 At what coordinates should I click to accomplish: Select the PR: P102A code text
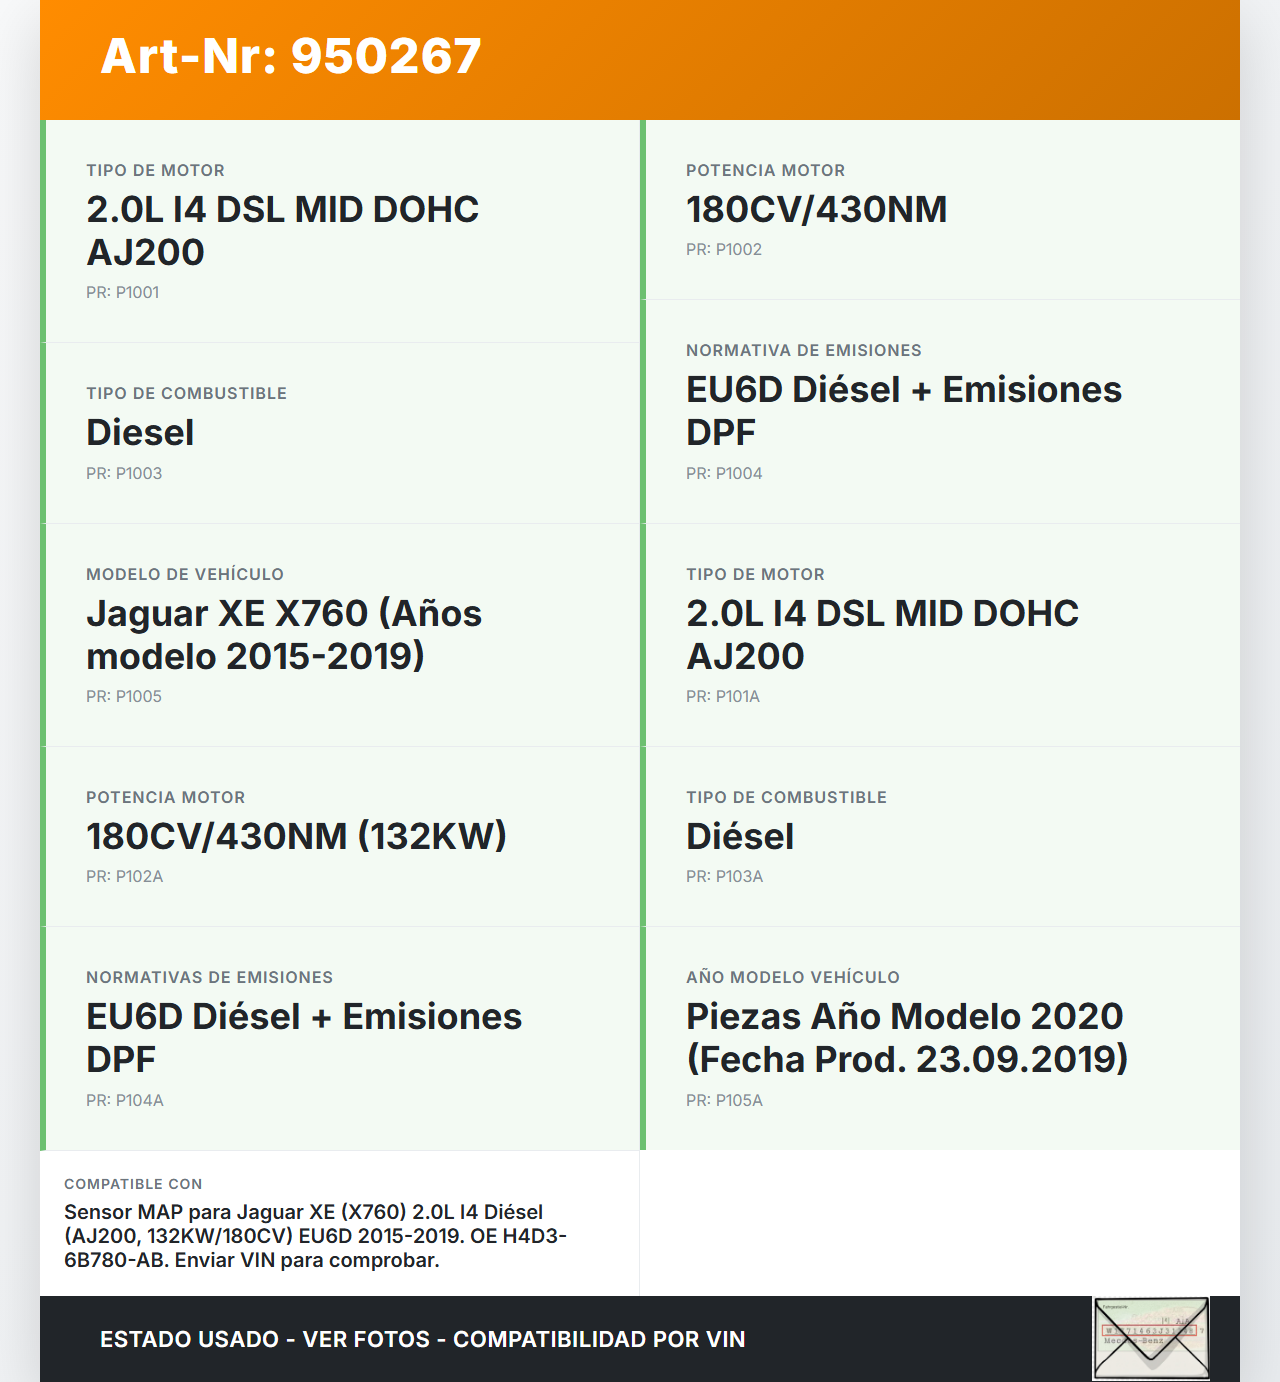pos(125,877)
